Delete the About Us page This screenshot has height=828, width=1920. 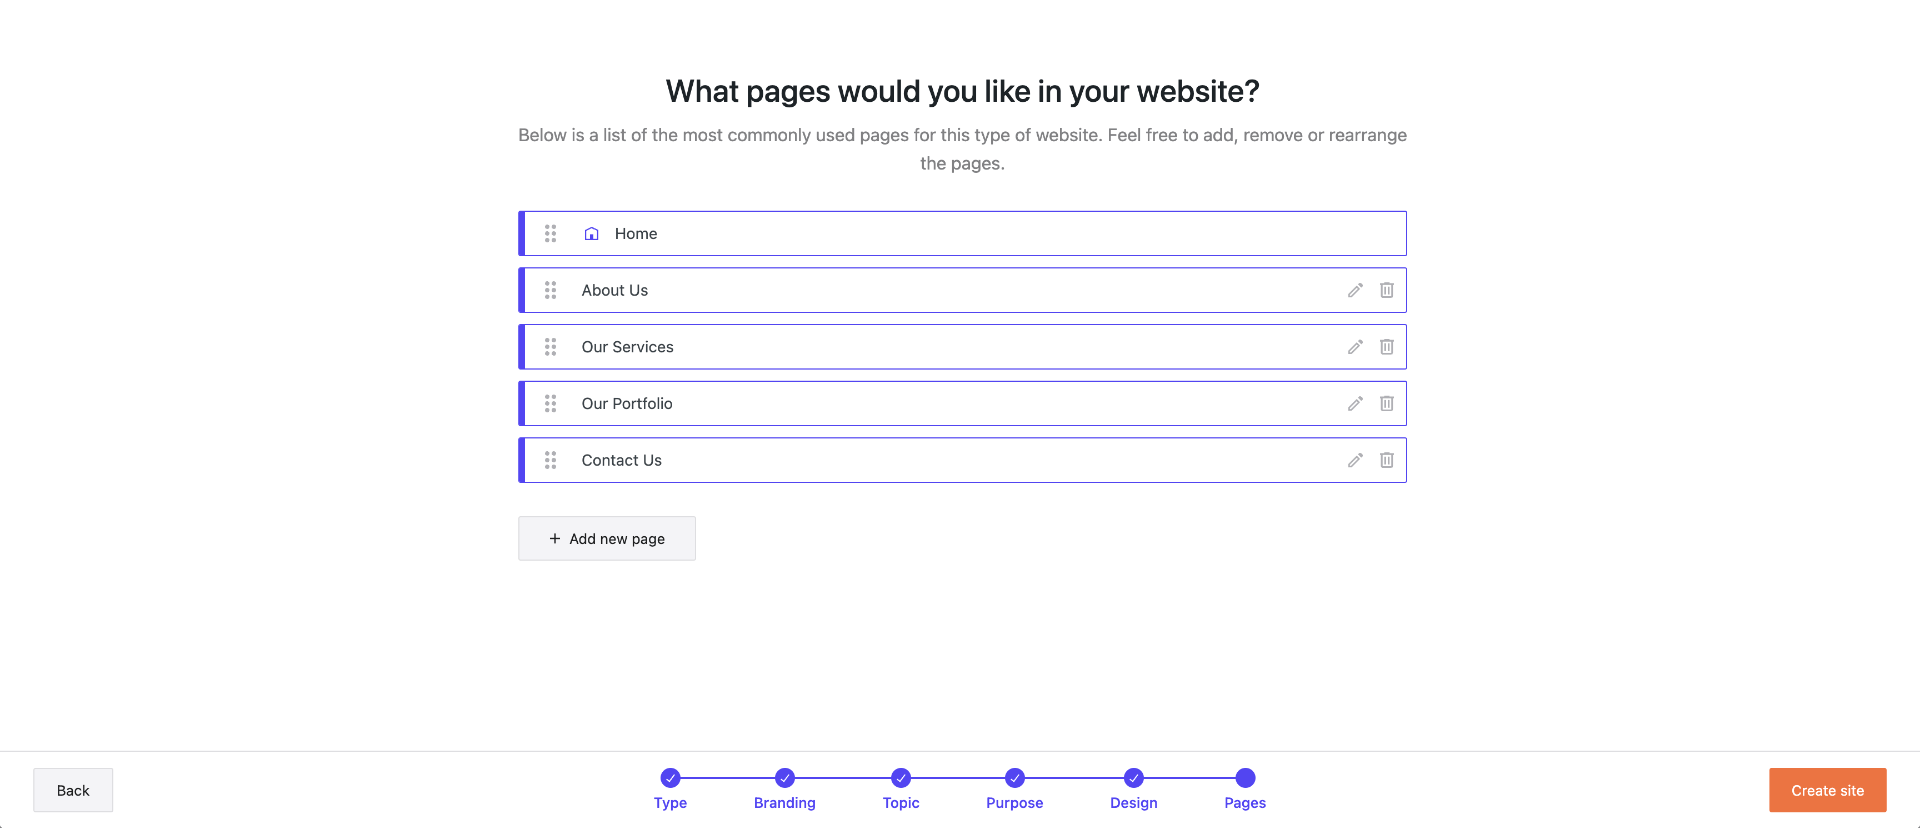point(1387,290)
